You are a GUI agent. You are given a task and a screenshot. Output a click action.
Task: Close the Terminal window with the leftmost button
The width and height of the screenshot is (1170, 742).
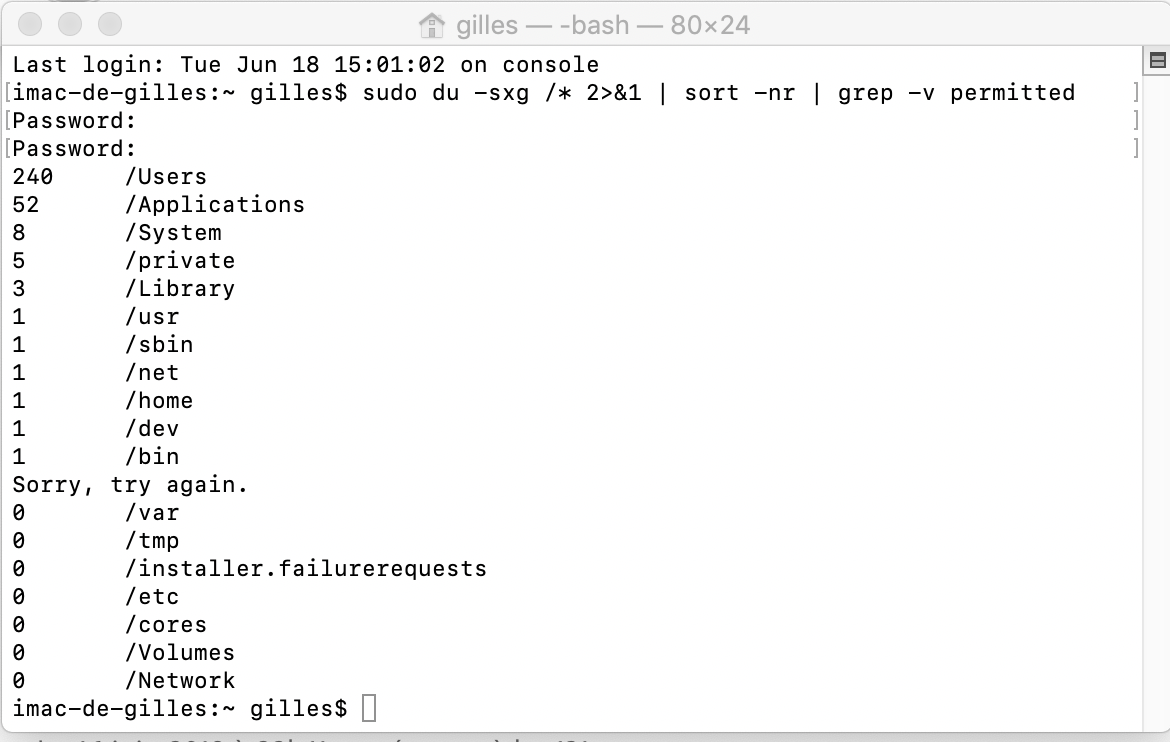click(31, 23)
